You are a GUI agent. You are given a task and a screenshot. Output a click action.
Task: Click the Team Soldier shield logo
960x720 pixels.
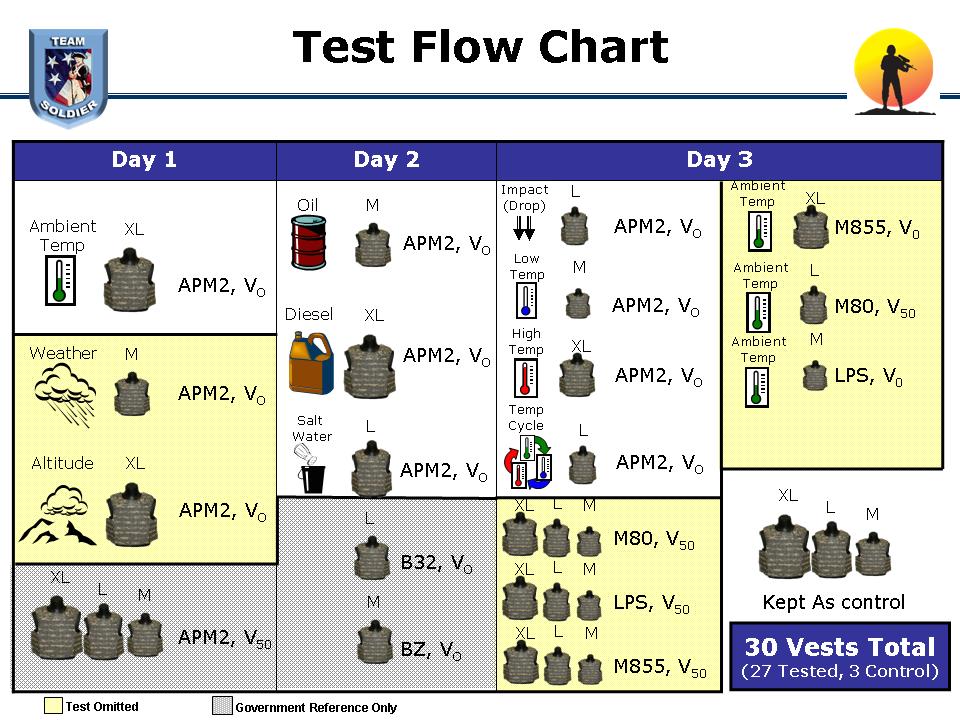[x=69, y=78]
